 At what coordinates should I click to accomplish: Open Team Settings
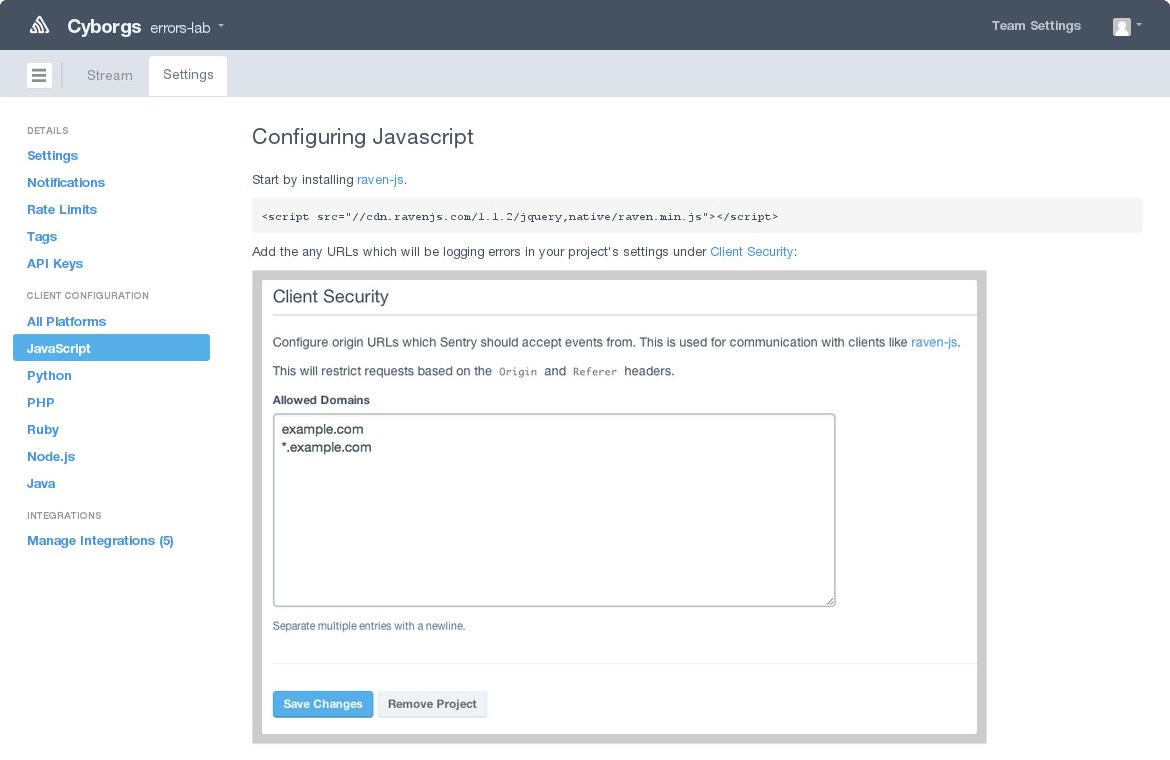click(x=1036, y=25)
